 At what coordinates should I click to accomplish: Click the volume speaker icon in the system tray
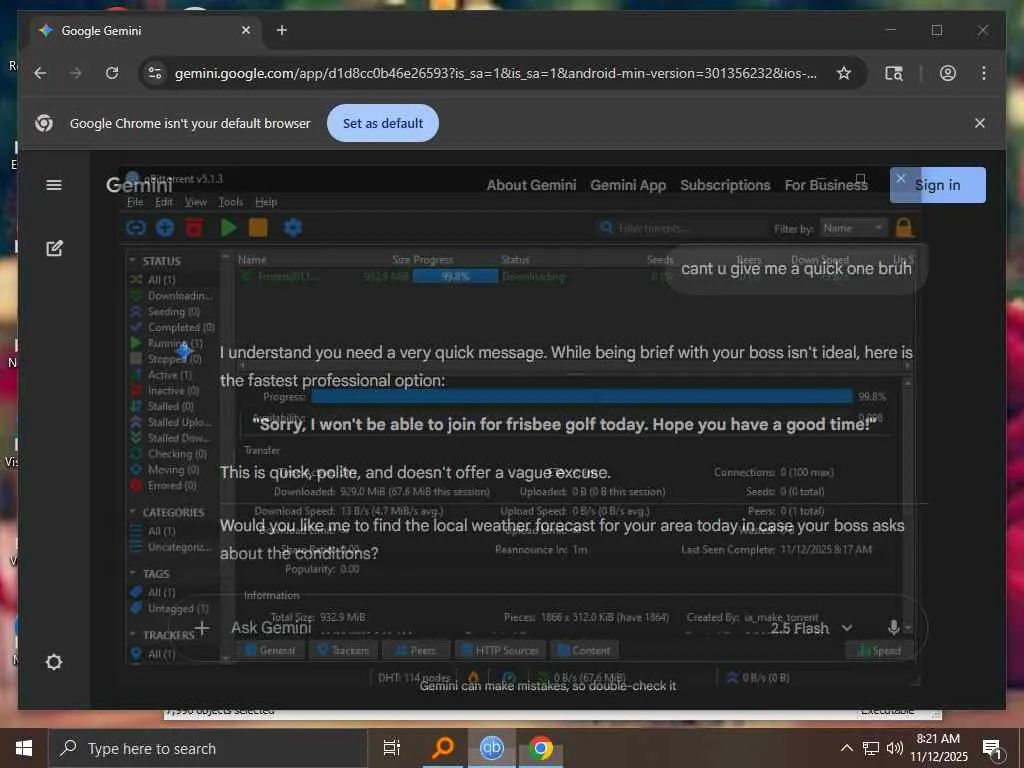895,748
